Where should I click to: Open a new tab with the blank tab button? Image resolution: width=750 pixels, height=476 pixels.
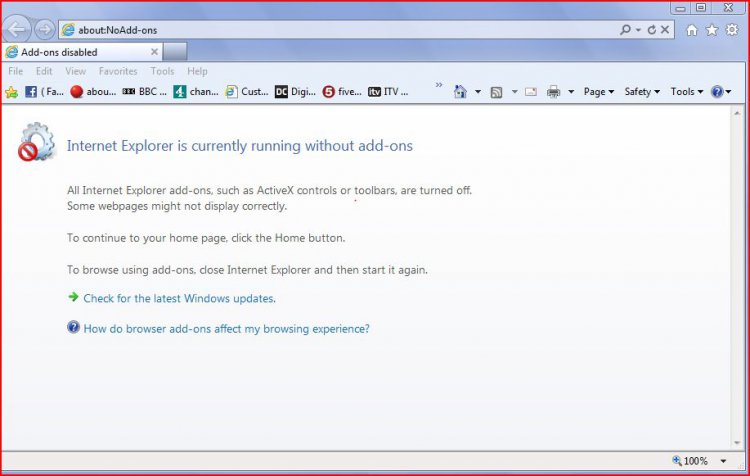(175, 52)
